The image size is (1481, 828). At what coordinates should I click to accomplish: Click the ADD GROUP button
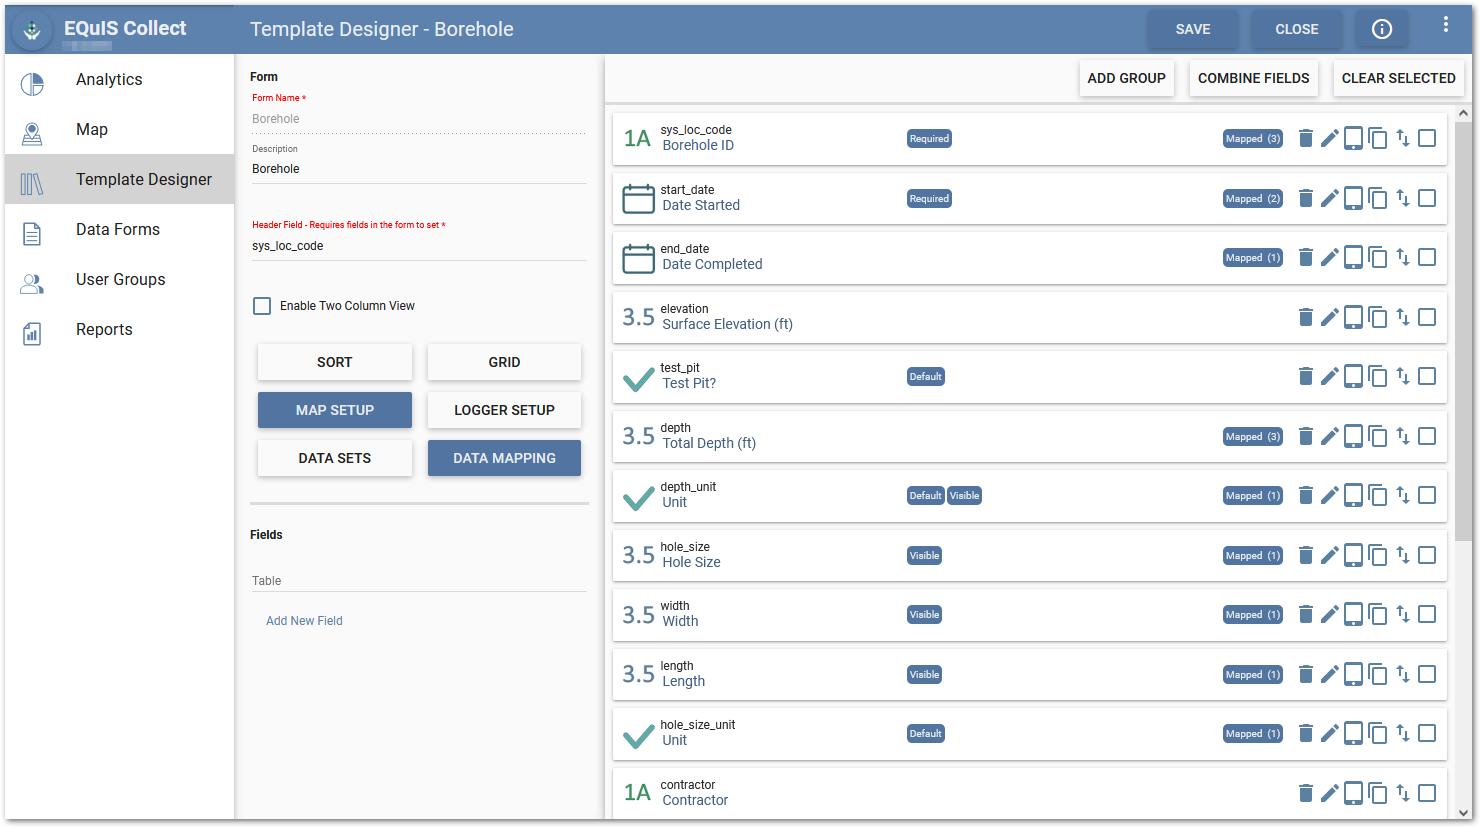[1126, 78]
